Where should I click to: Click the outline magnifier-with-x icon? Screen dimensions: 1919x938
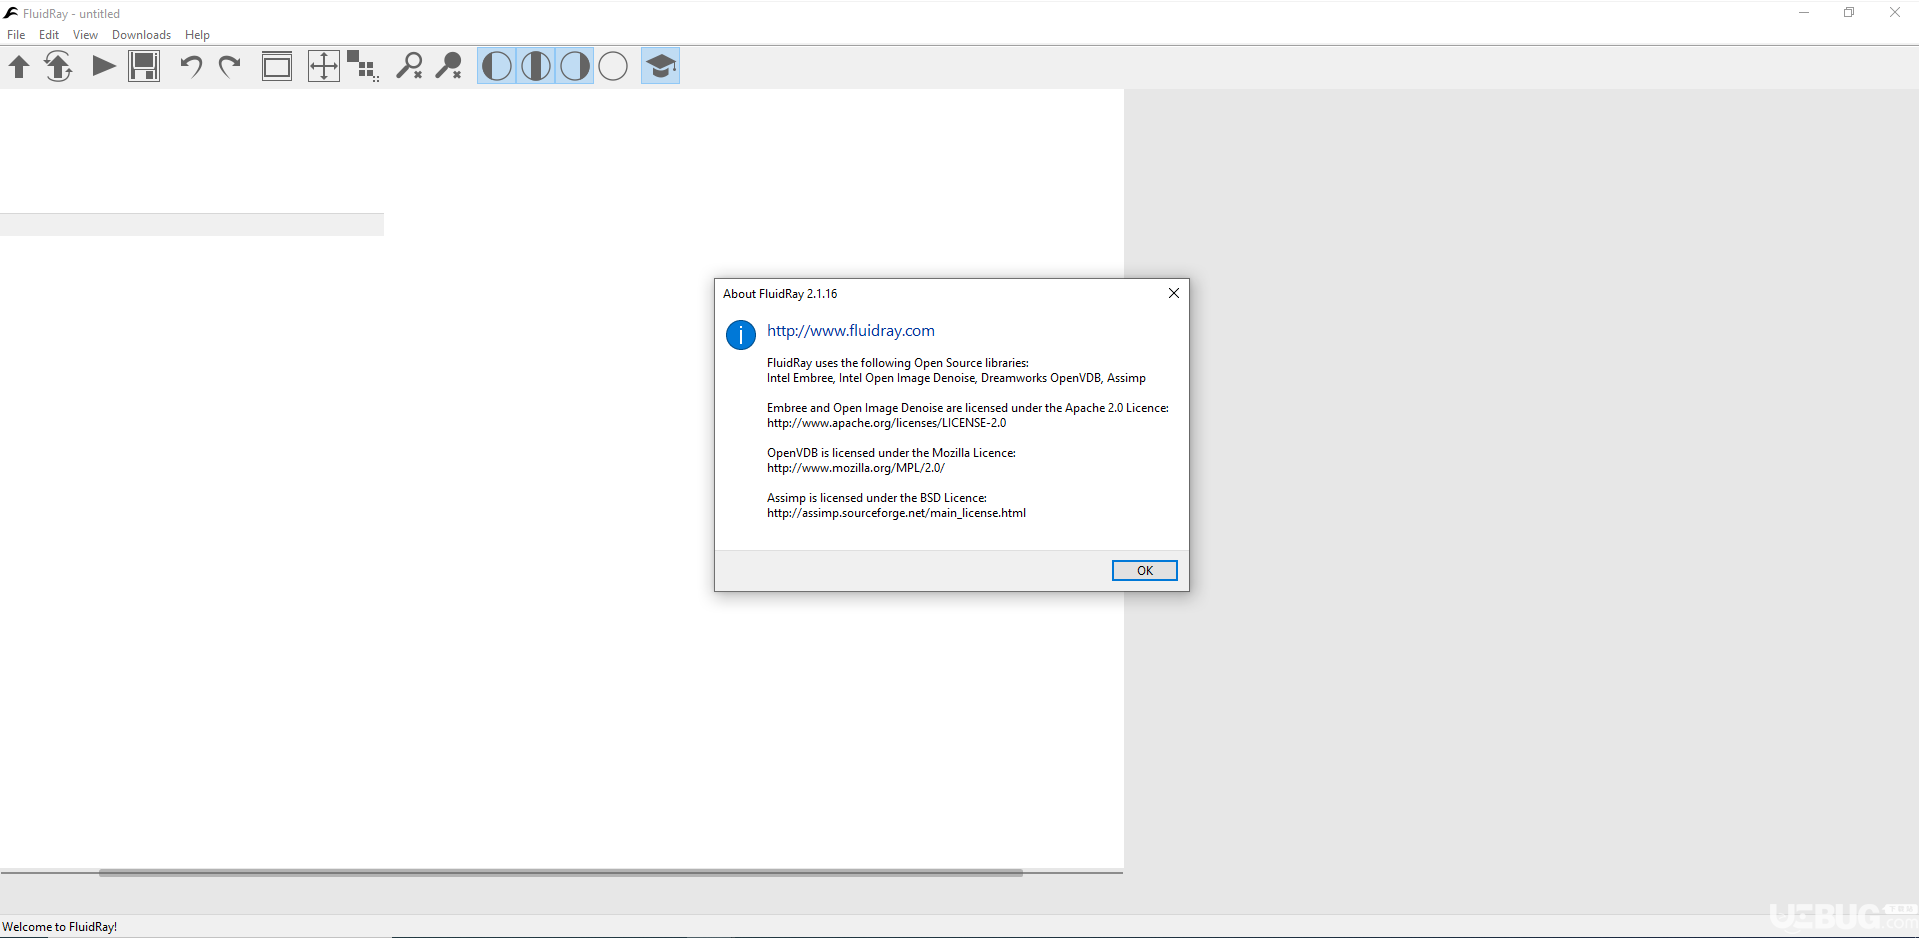point(409,67)
